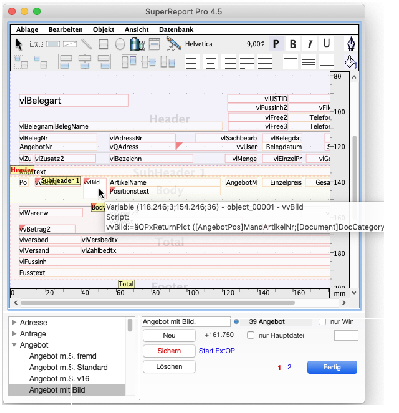The height and width of the screenshot is (413, 399).
Task: Align objects to top edges icon
Action: [x=129, y=62]
